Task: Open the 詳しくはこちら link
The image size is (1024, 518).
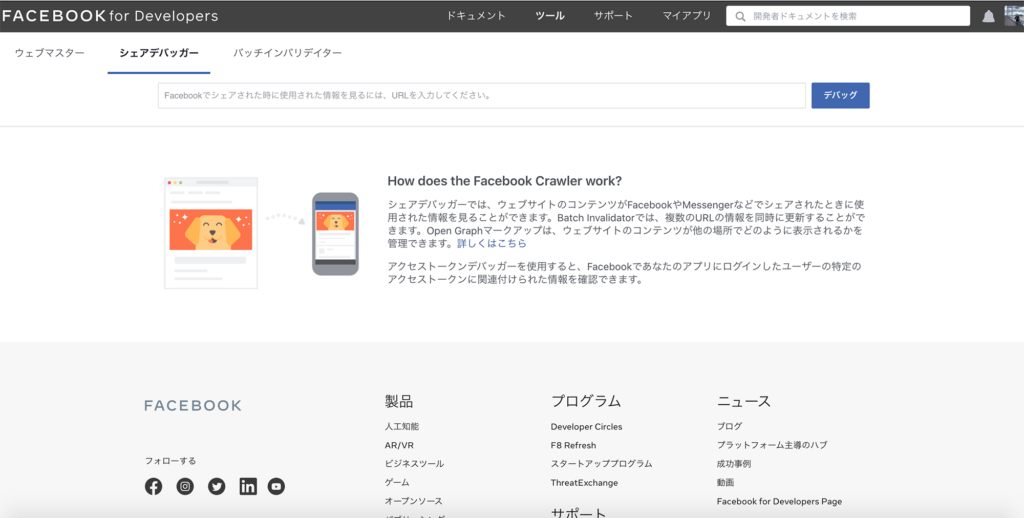Action: coord(492,244)
